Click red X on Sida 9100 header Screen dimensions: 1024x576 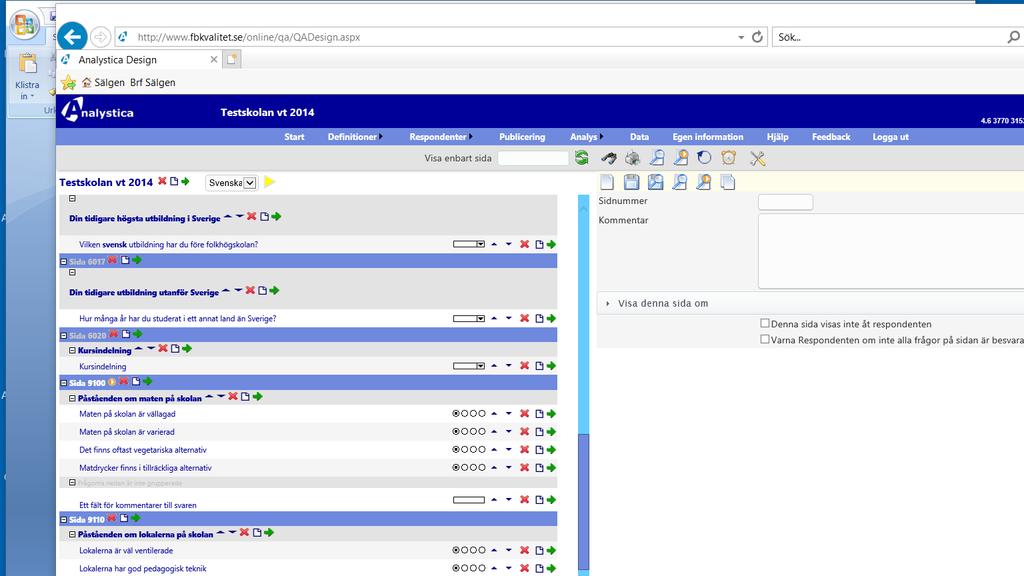coord(123,382)
